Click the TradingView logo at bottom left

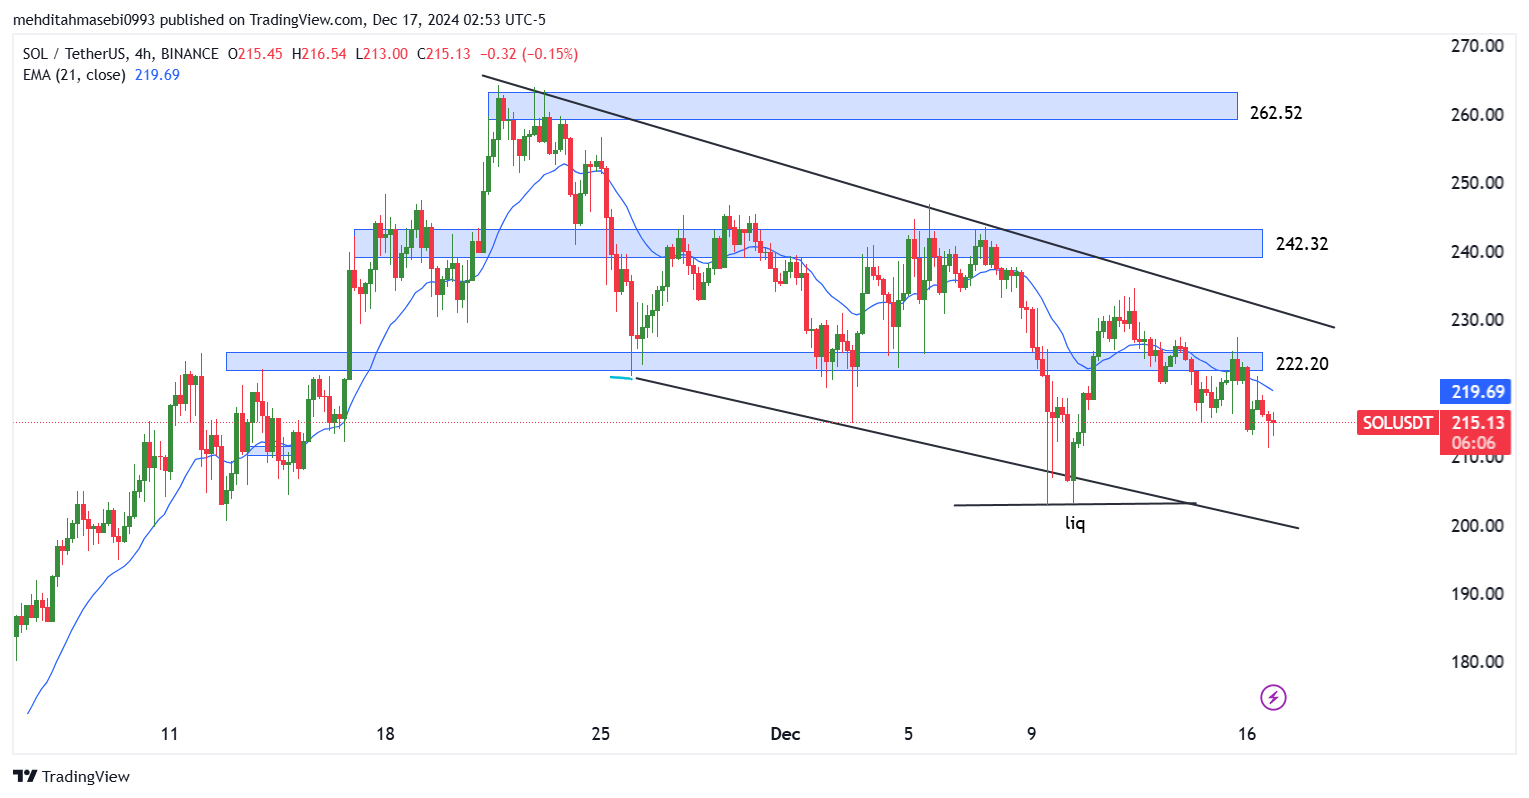point(71,776)
